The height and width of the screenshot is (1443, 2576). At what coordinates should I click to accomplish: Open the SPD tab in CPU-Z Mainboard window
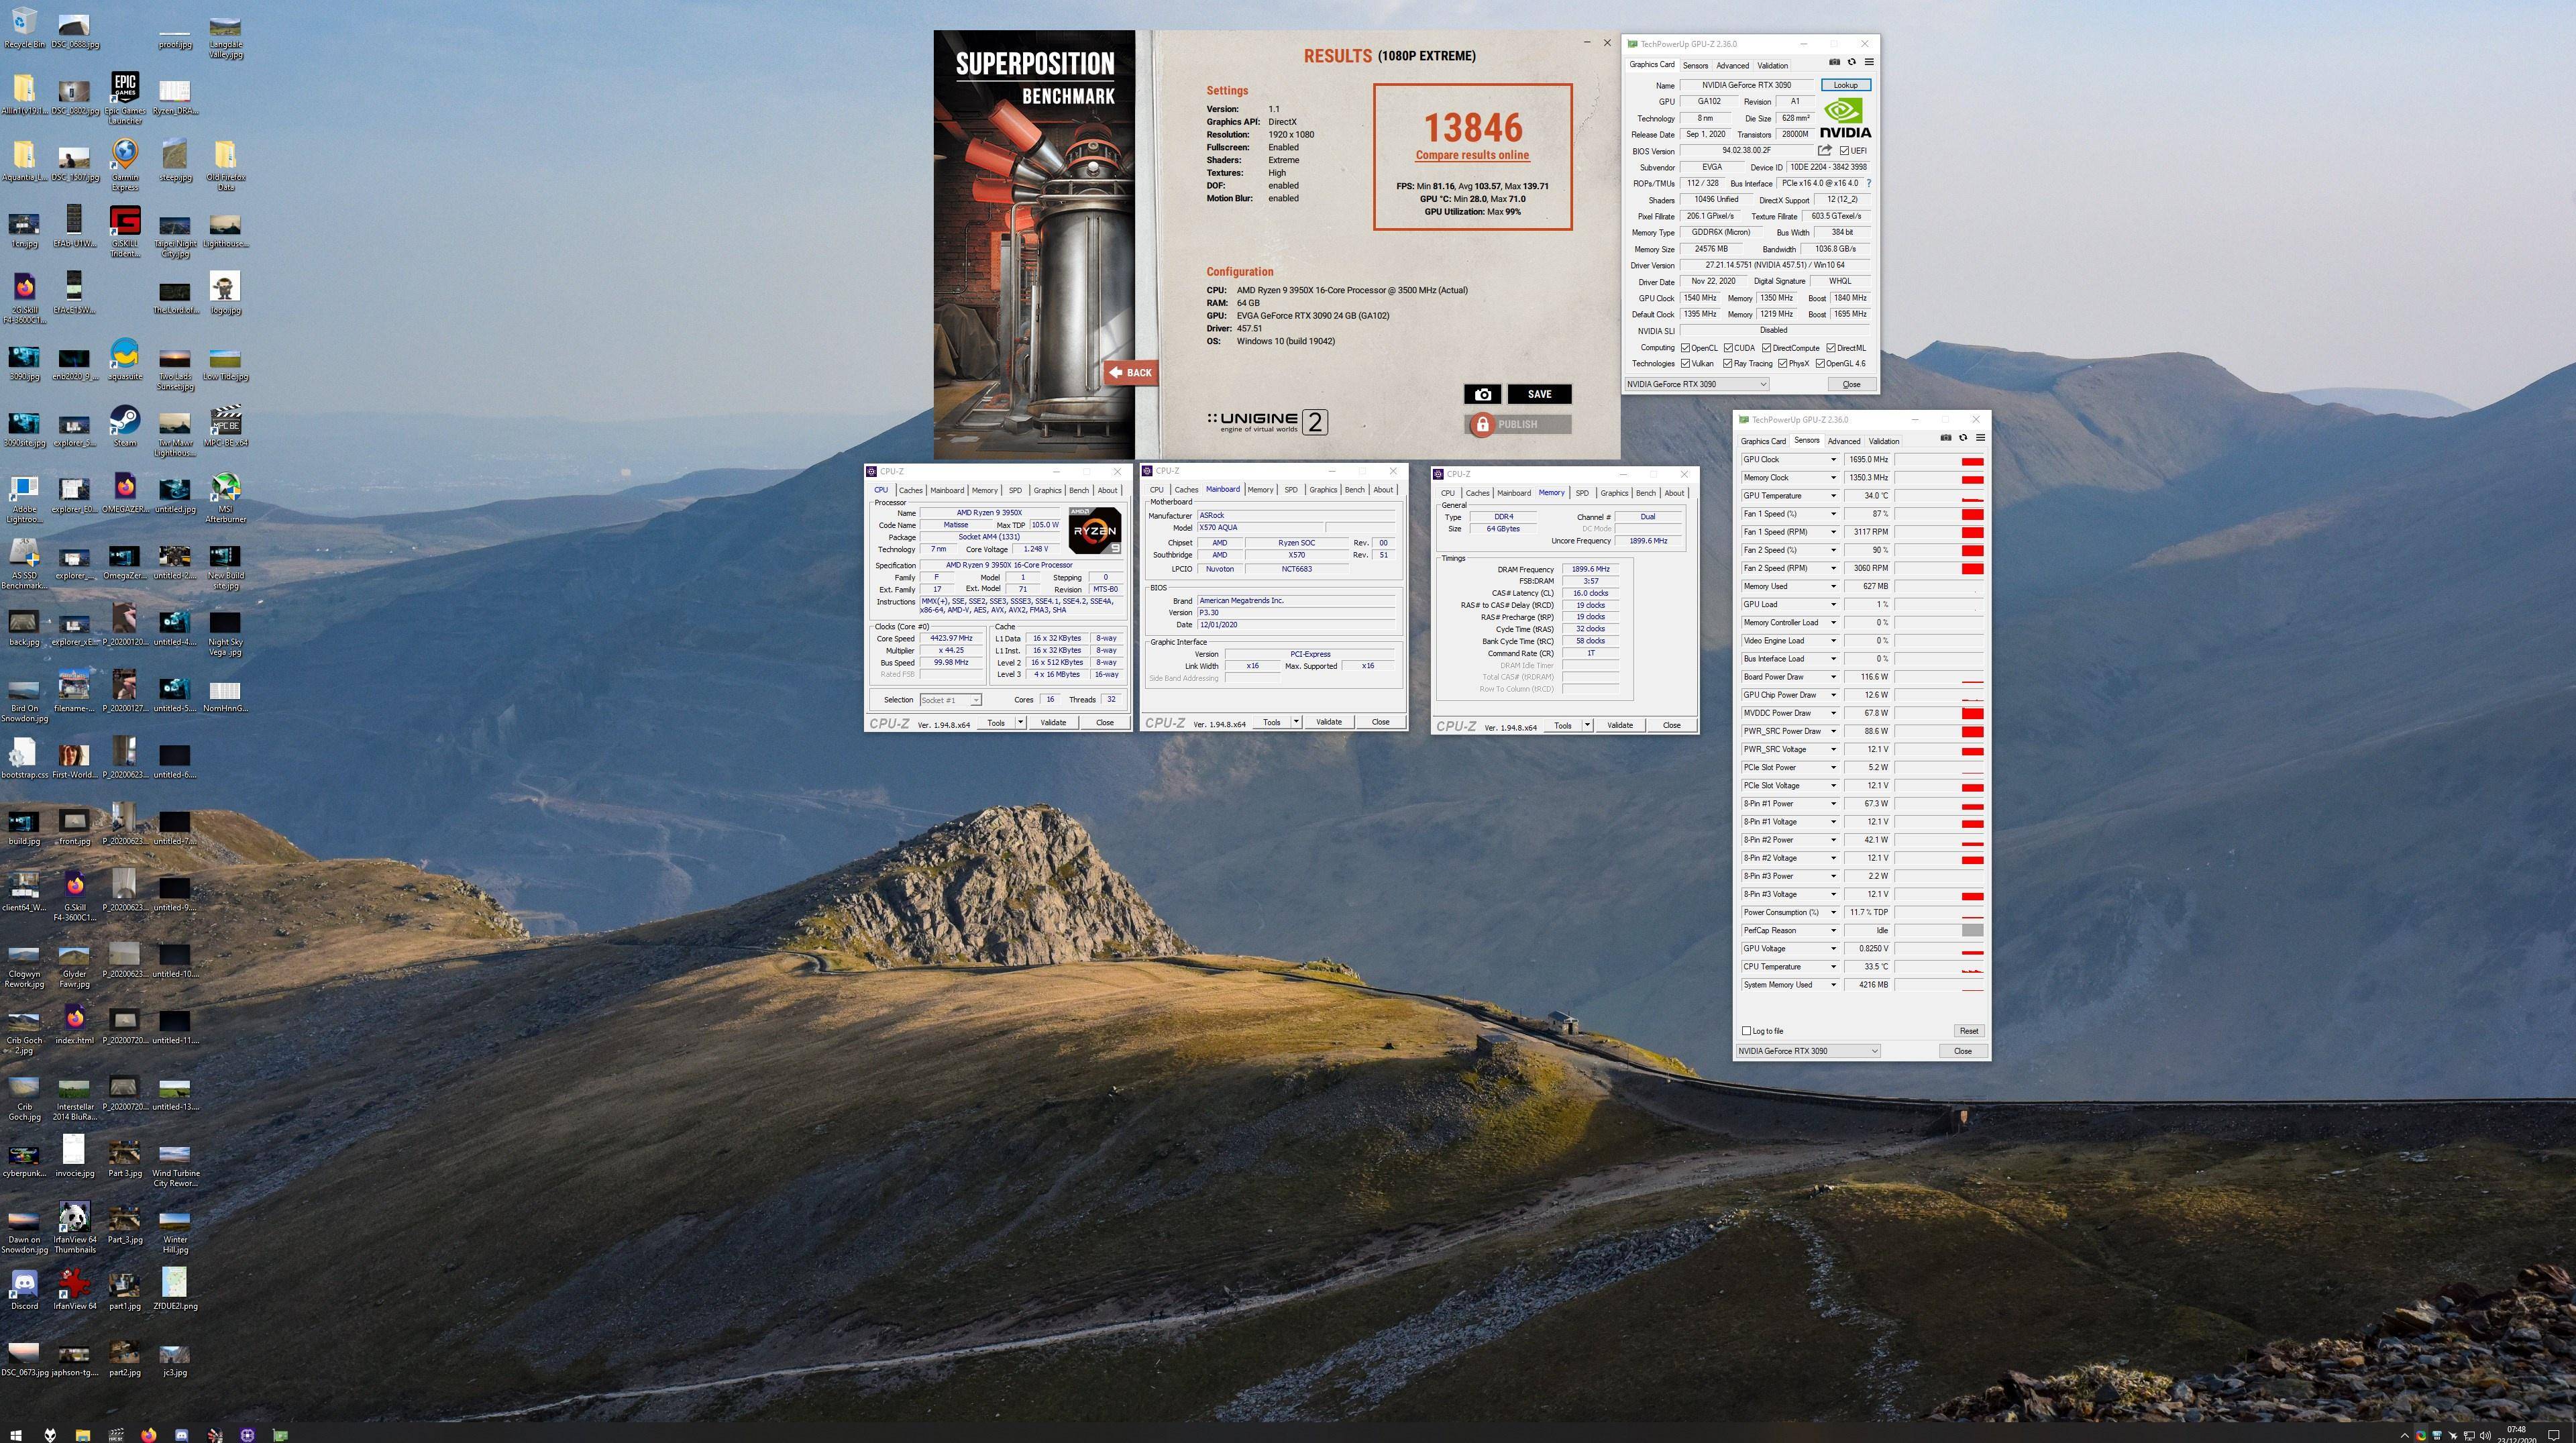(x=1291, y=490)
